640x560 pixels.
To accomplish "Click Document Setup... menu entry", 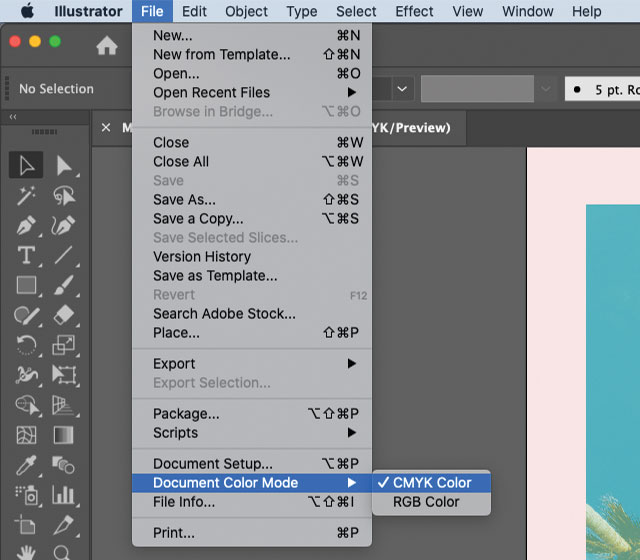I will click(x=212, y=464).
